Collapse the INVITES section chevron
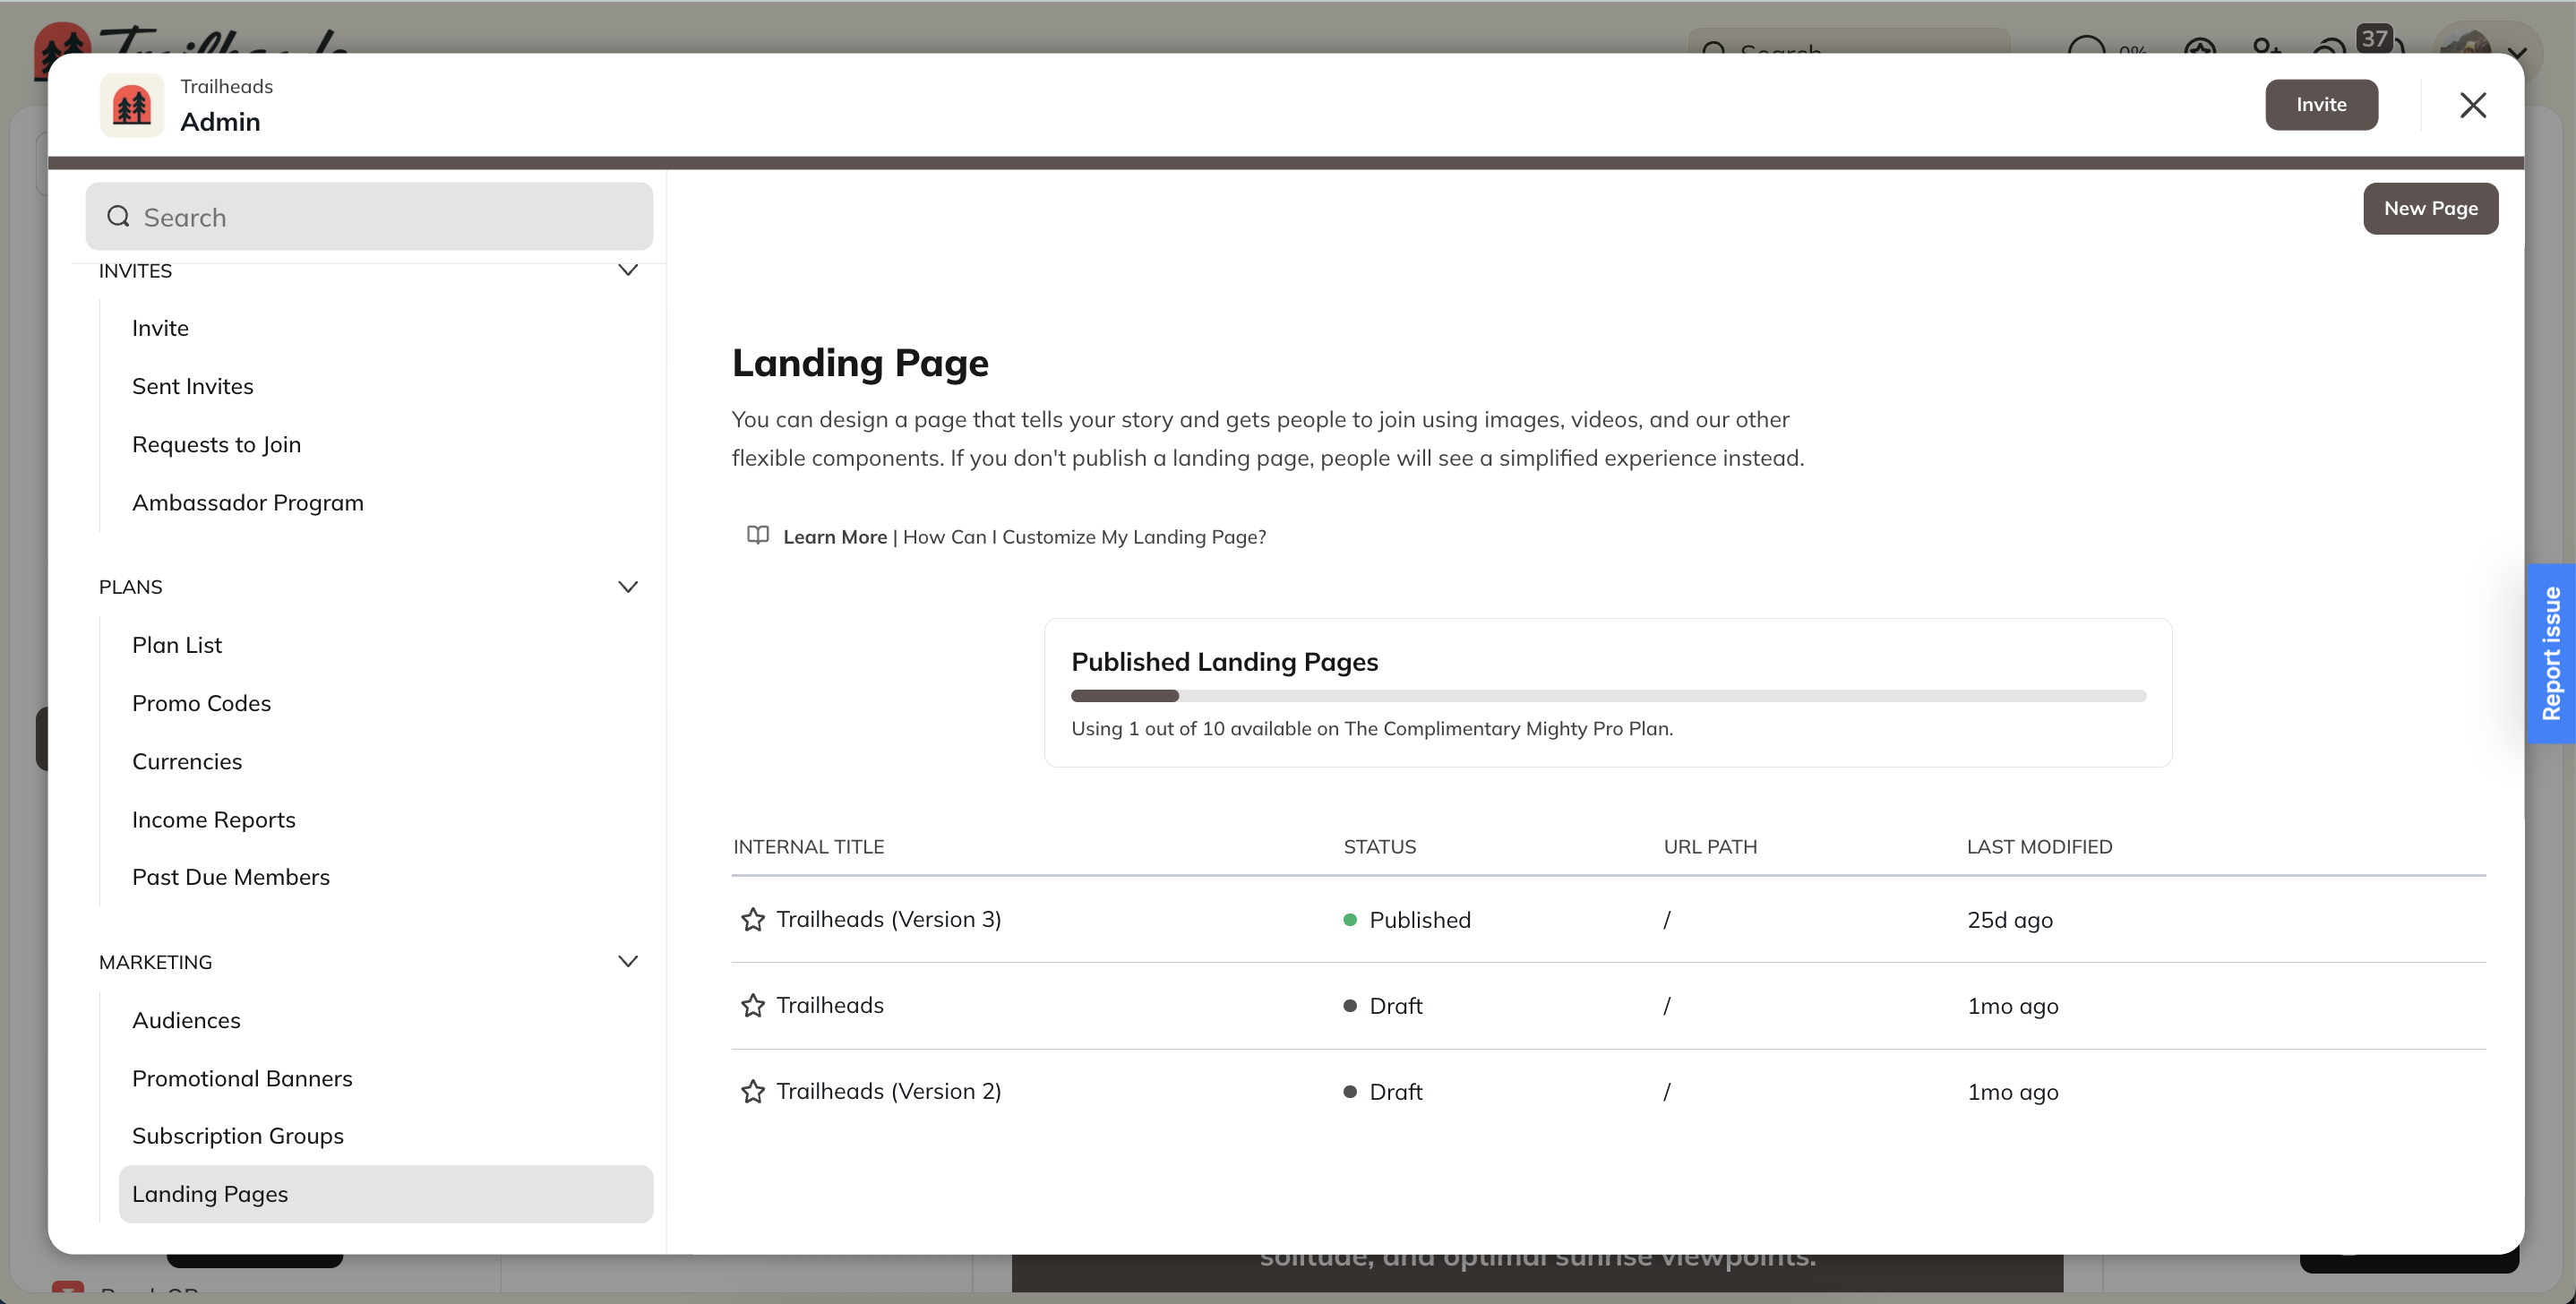The width and height of the screenshot is (2576, 1304). pyautogui.click(x=628, y=270)
